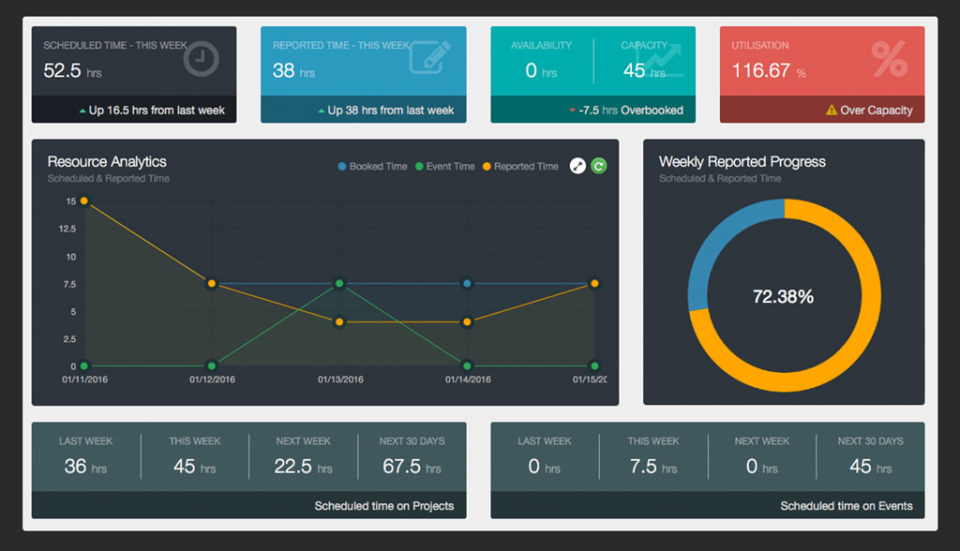
Task: Click the -7.5 hrs Overbooked text
Action: click(631, 110)
